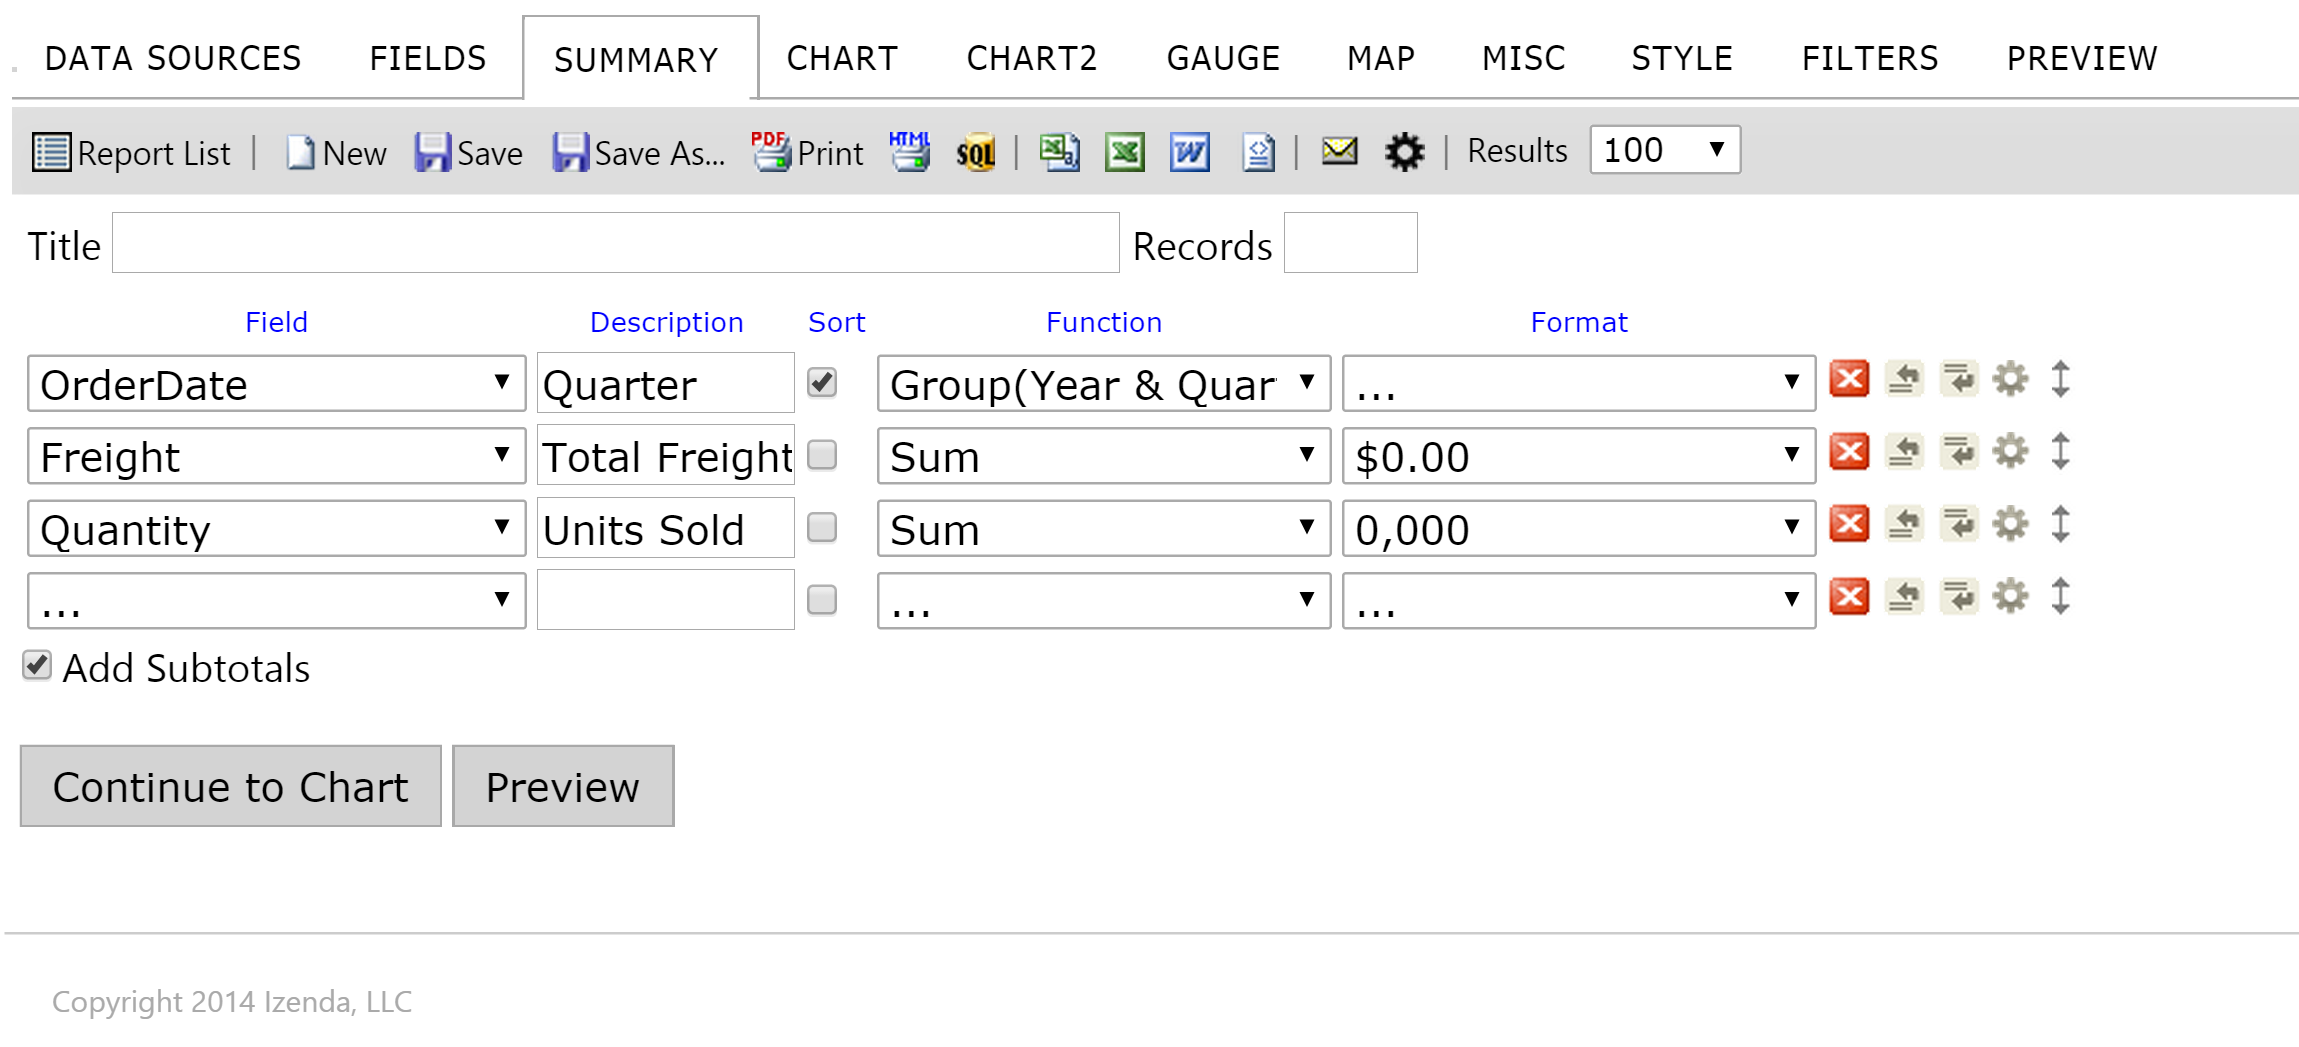Delete the empty last row
This screenshot has height=1047, width=2299.
click(x=1849, y=596)
